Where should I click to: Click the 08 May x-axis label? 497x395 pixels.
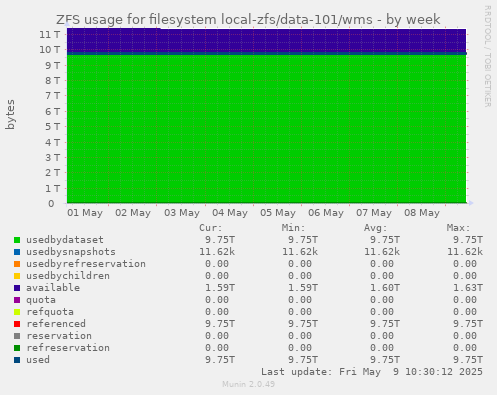click(x=422, y=213)
